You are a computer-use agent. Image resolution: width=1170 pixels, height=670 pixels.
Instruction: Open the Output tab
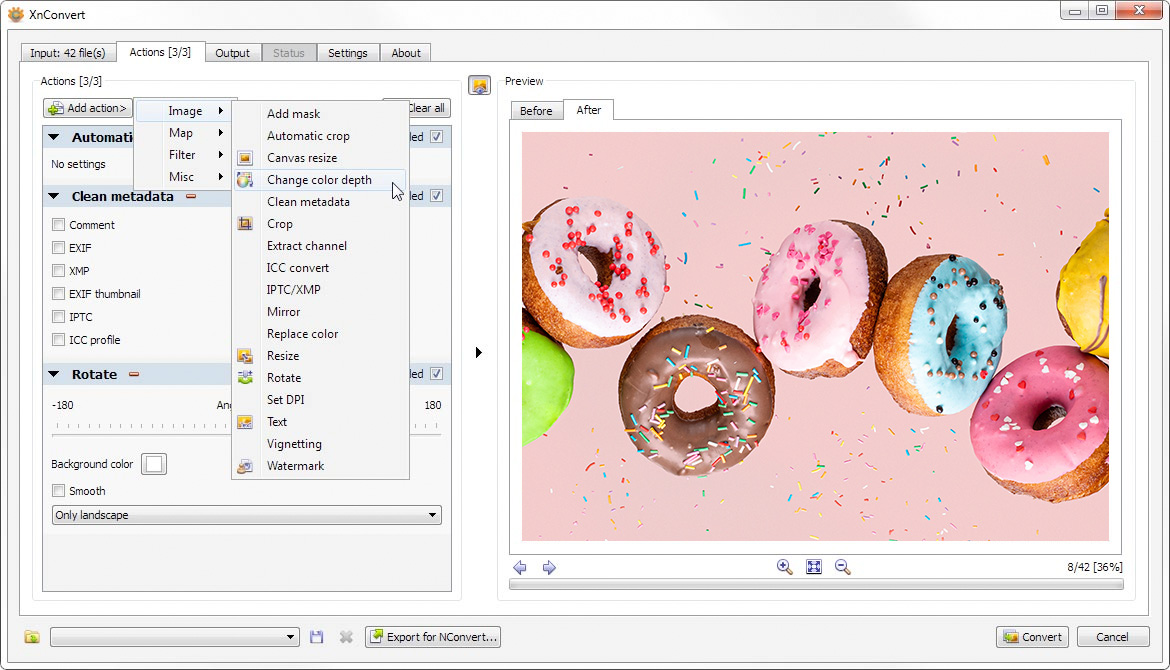233,53
